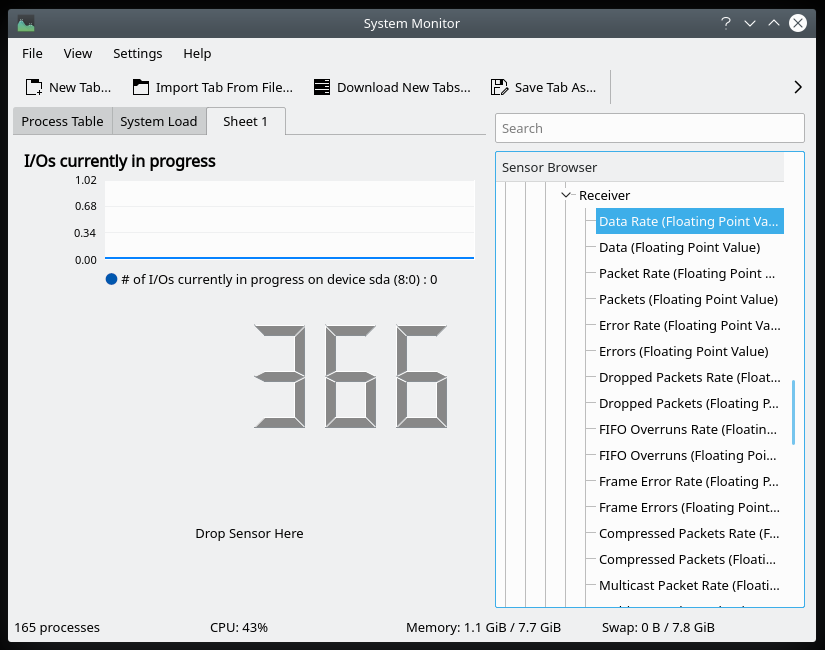Click into the sensor Search field
Viewport: 825px width, 650px height.
point(649,128)
